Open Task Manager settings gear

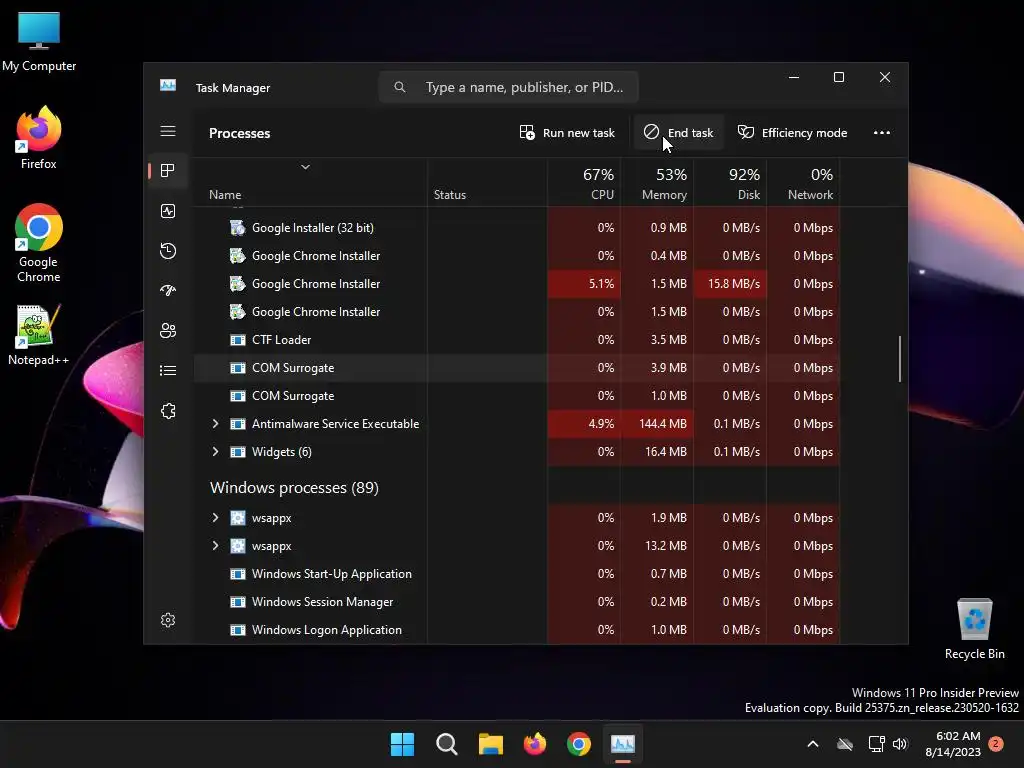coord(168,620)
